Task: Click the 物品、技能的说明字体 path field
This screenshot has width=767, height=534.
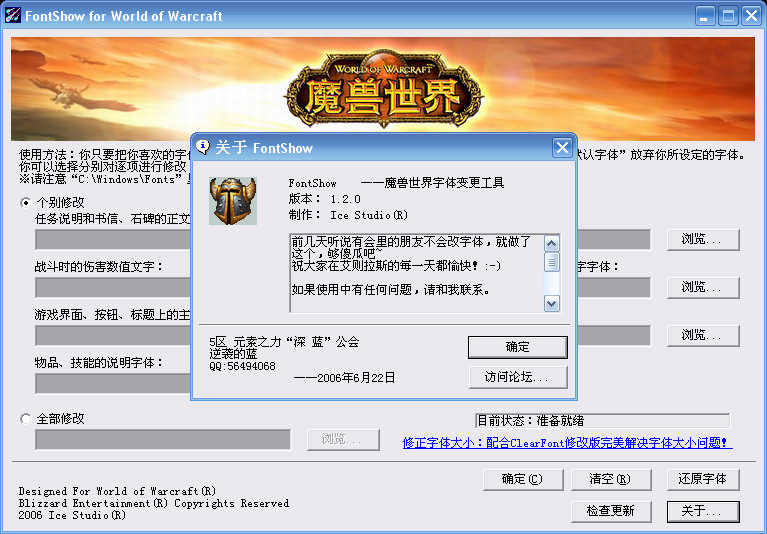Action: (113, 384)
